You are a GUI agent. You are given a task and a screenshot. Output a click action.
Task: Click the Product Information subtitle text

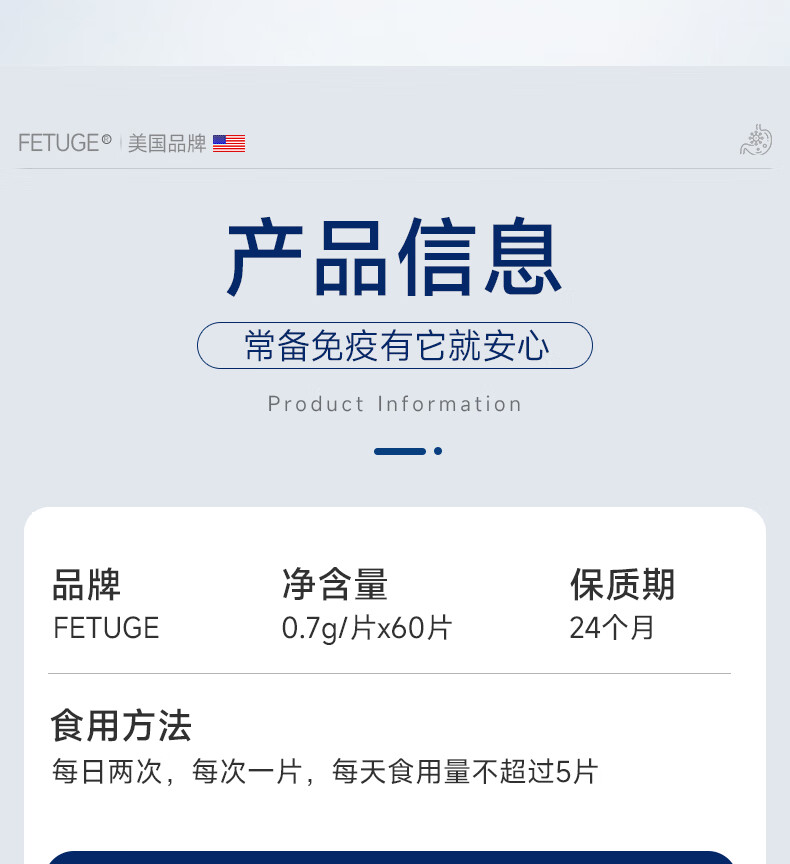394,404
